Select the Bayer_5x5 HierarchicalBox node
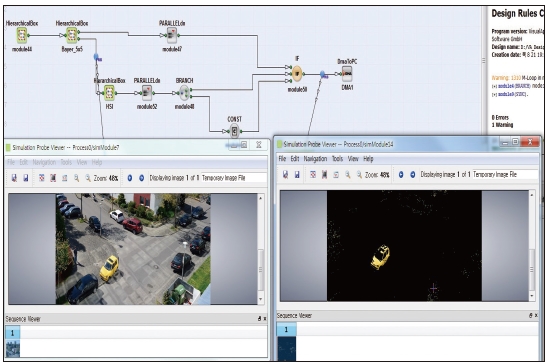The height and width of the screenshot is (364, 548). coord(72,35)
